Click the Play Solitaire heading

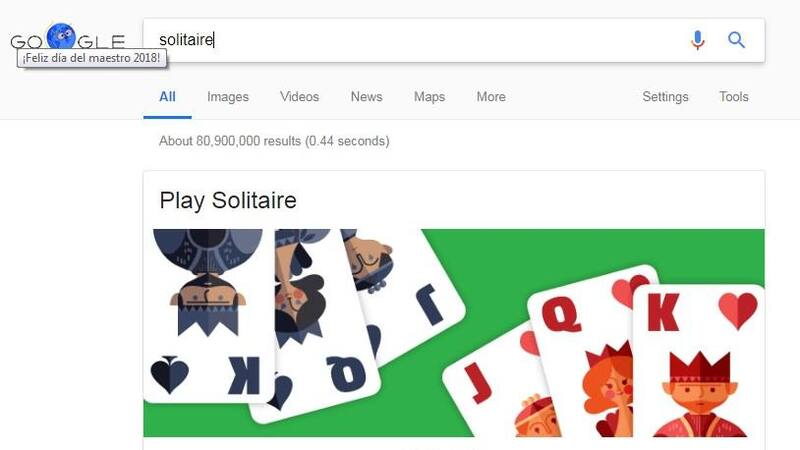click(228, 201)
